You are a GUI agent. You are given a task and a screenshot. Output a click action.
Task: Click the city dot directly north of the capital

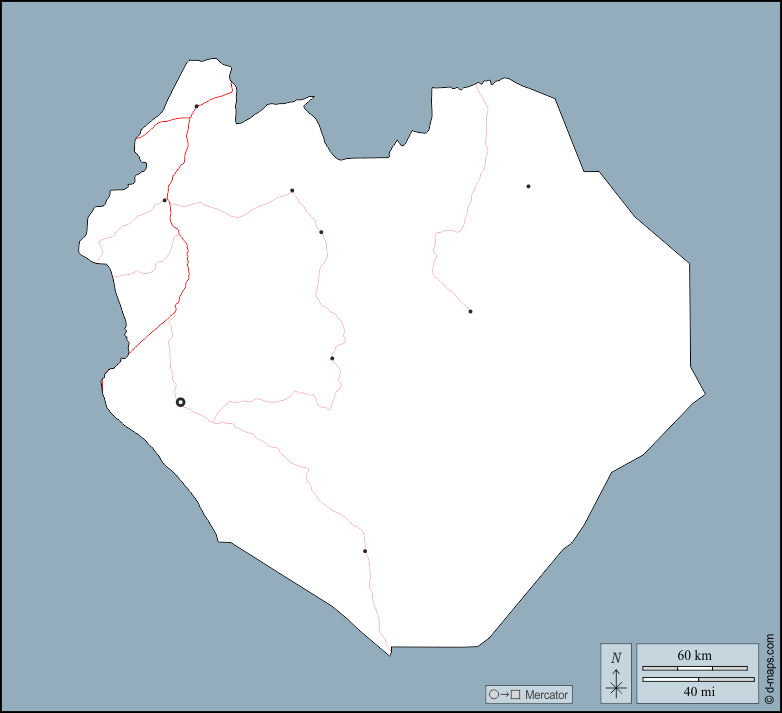tap(165, 200)
